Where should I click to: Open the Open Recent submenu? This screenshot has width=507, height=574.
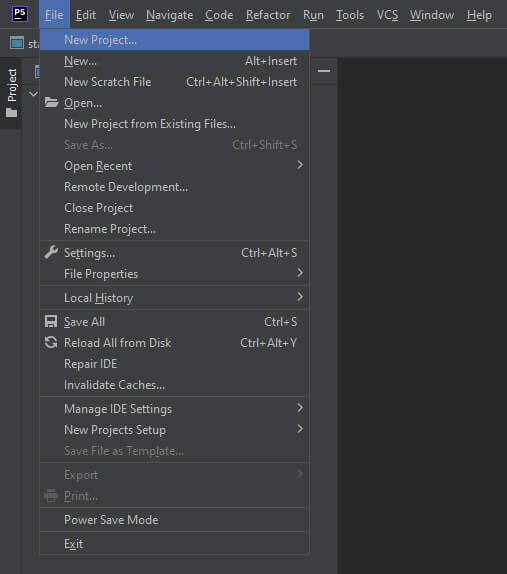pyautogui.click(x=174, y=166)
